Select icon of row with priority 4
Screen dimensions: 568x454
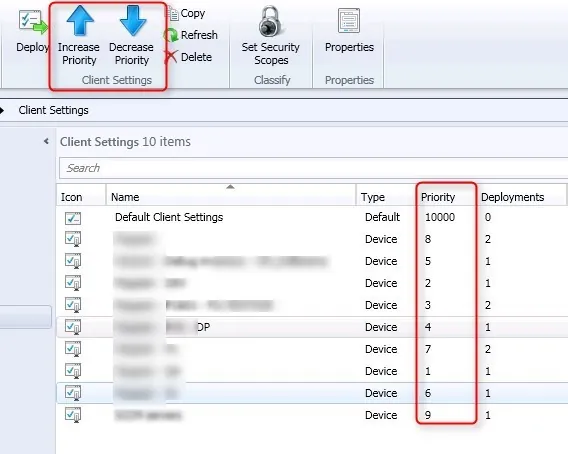click(x=73, y=327)
